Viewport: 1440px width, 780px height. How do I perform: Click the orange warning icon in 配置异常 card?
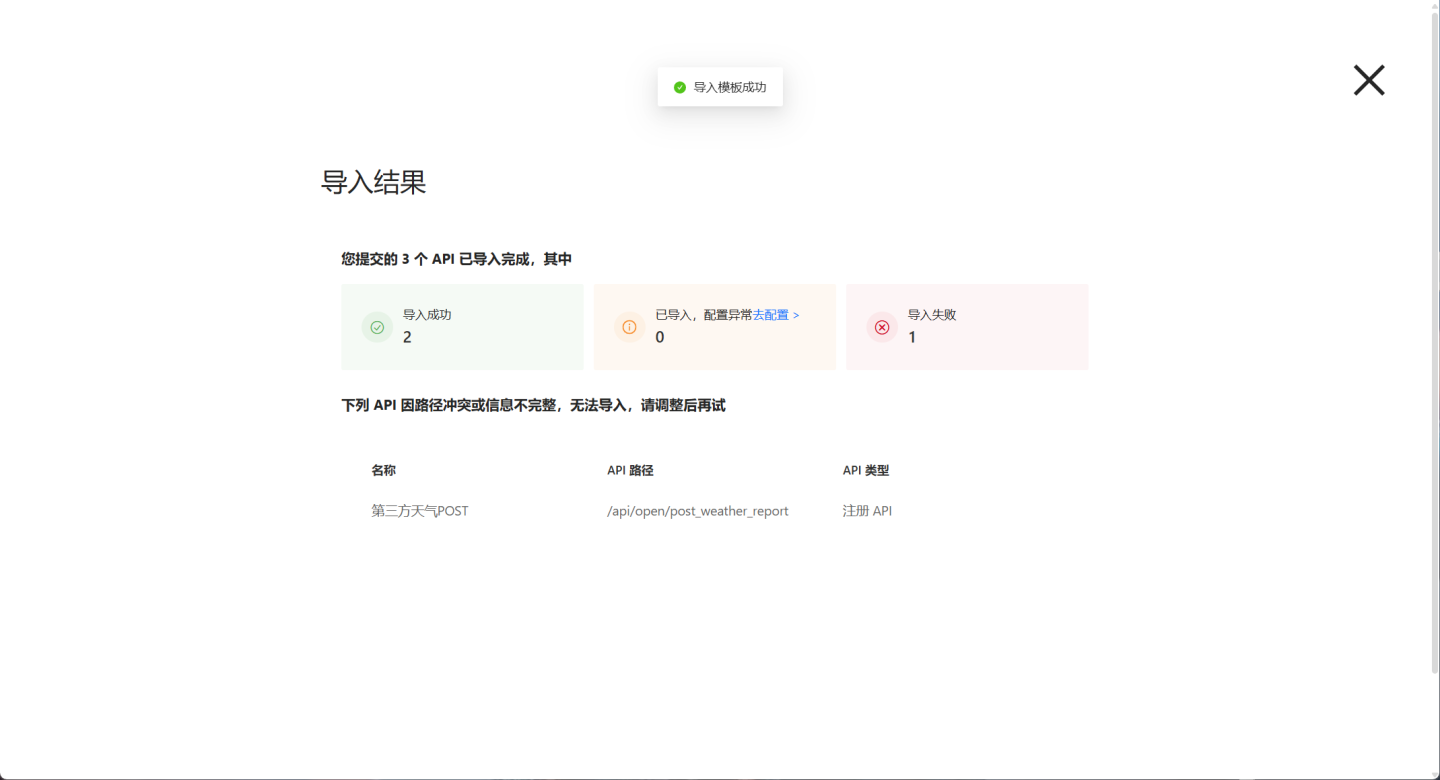pyautogui.click(x=629, y=327)
